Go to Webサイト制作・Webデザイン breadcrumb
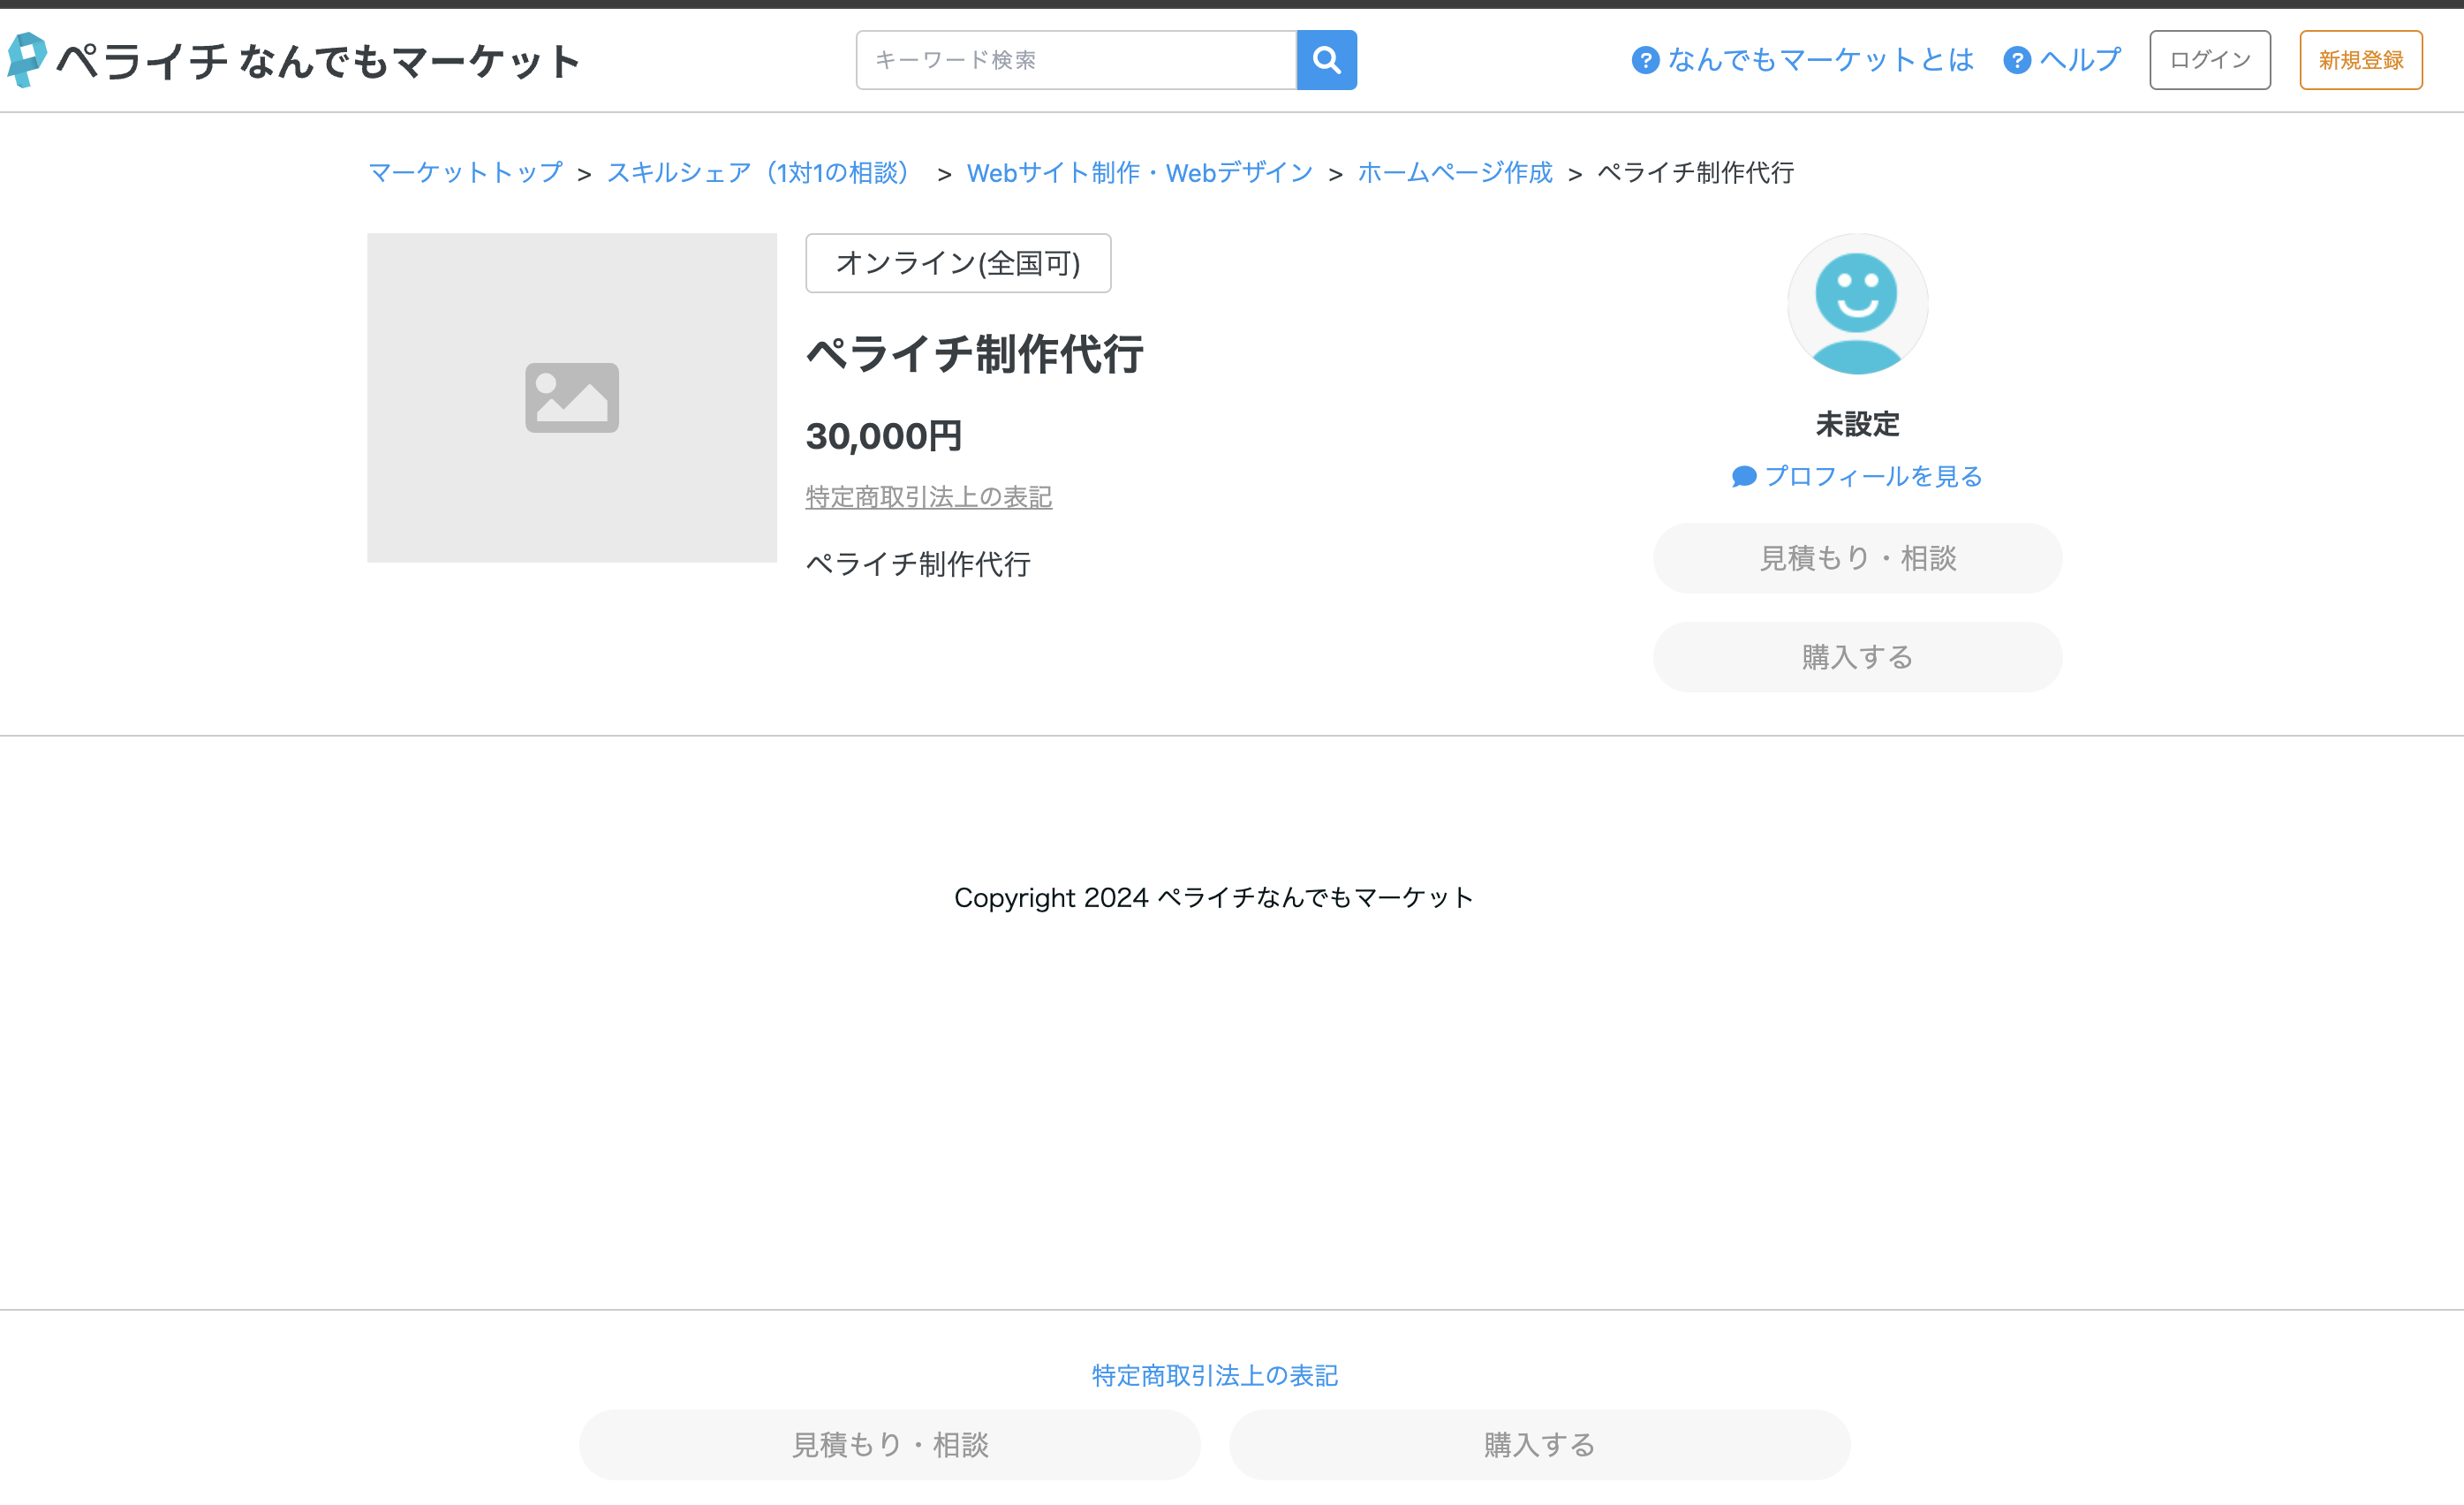2464x1505 pixels. tap(1139, 173)
